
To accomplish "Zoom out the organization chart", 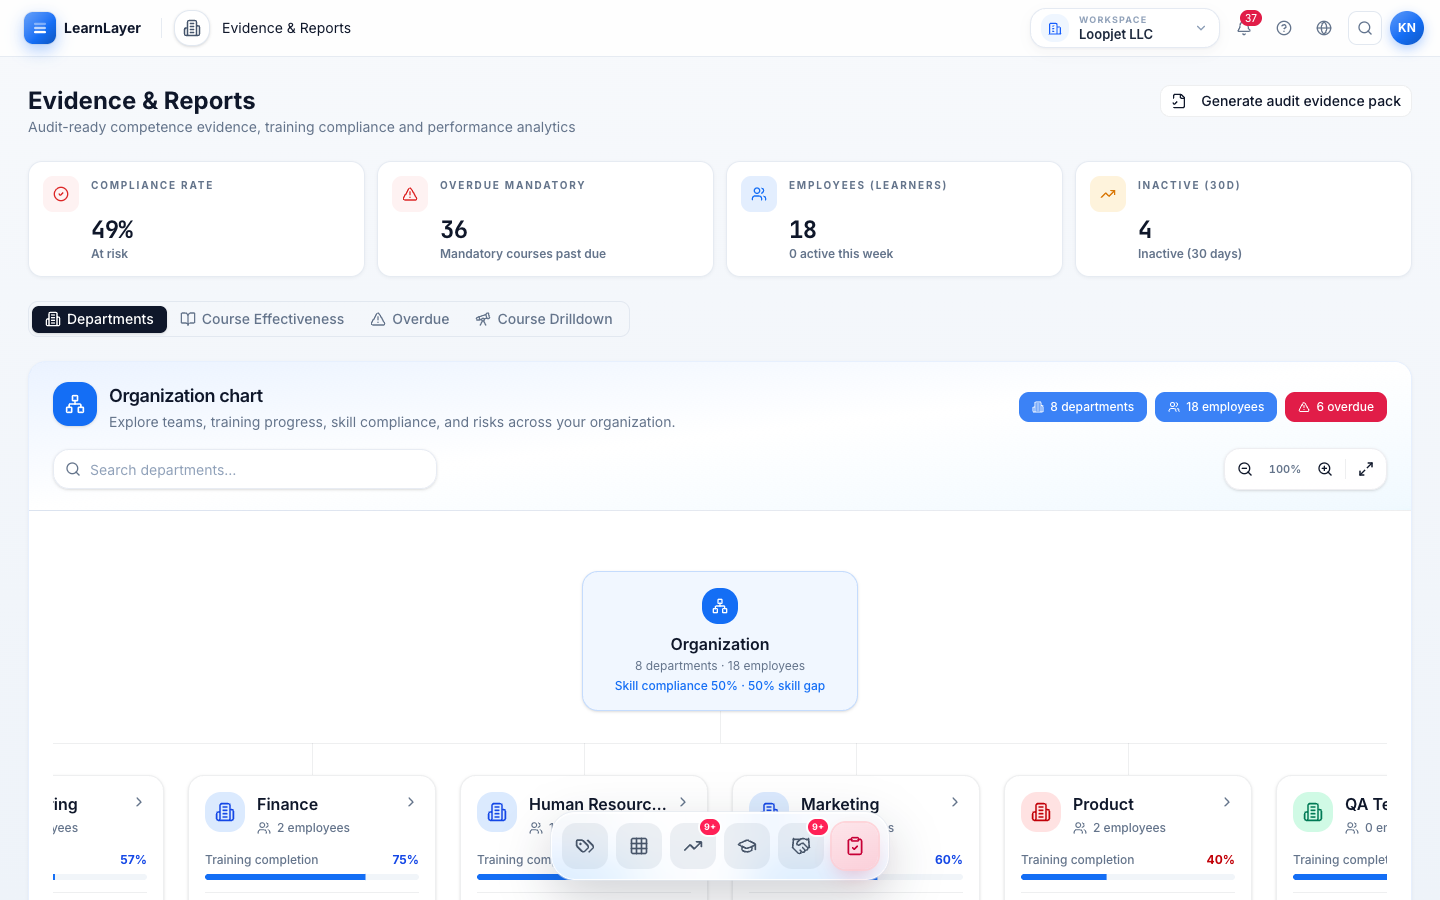I will pyautogui.click(x=1245, y=469).
